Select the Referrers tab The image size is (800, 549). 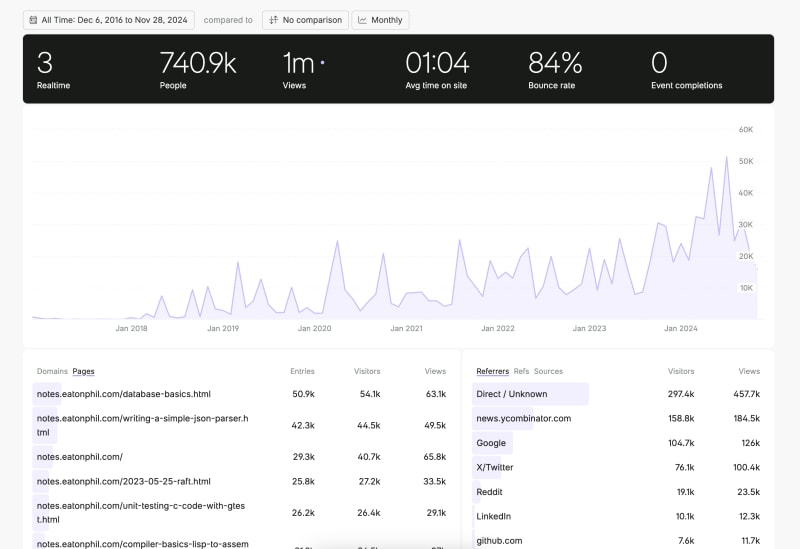(x=492, y=371)
